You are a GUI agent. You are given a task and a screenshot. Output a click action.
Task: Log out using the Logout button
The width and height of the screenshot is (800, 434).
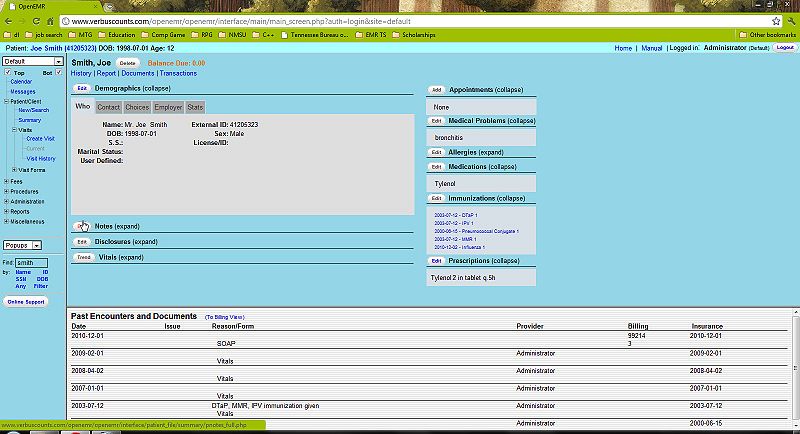(x=785, y=47)
